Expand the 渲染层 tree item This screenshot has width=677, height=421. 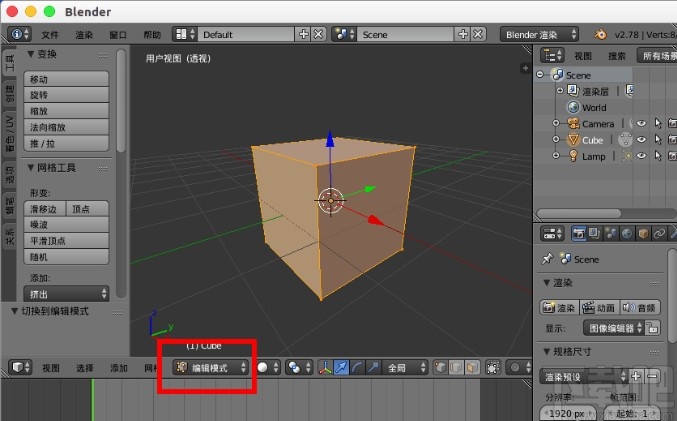[x=560, y=91]
